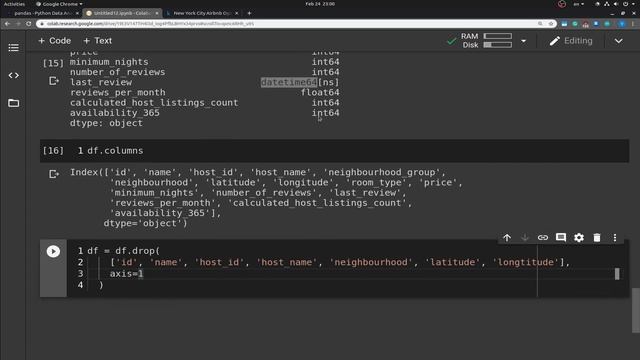Screen dimensions: 640x360
Task: Open the RAM and Disk resource indicator
Action: coord(487,41)
